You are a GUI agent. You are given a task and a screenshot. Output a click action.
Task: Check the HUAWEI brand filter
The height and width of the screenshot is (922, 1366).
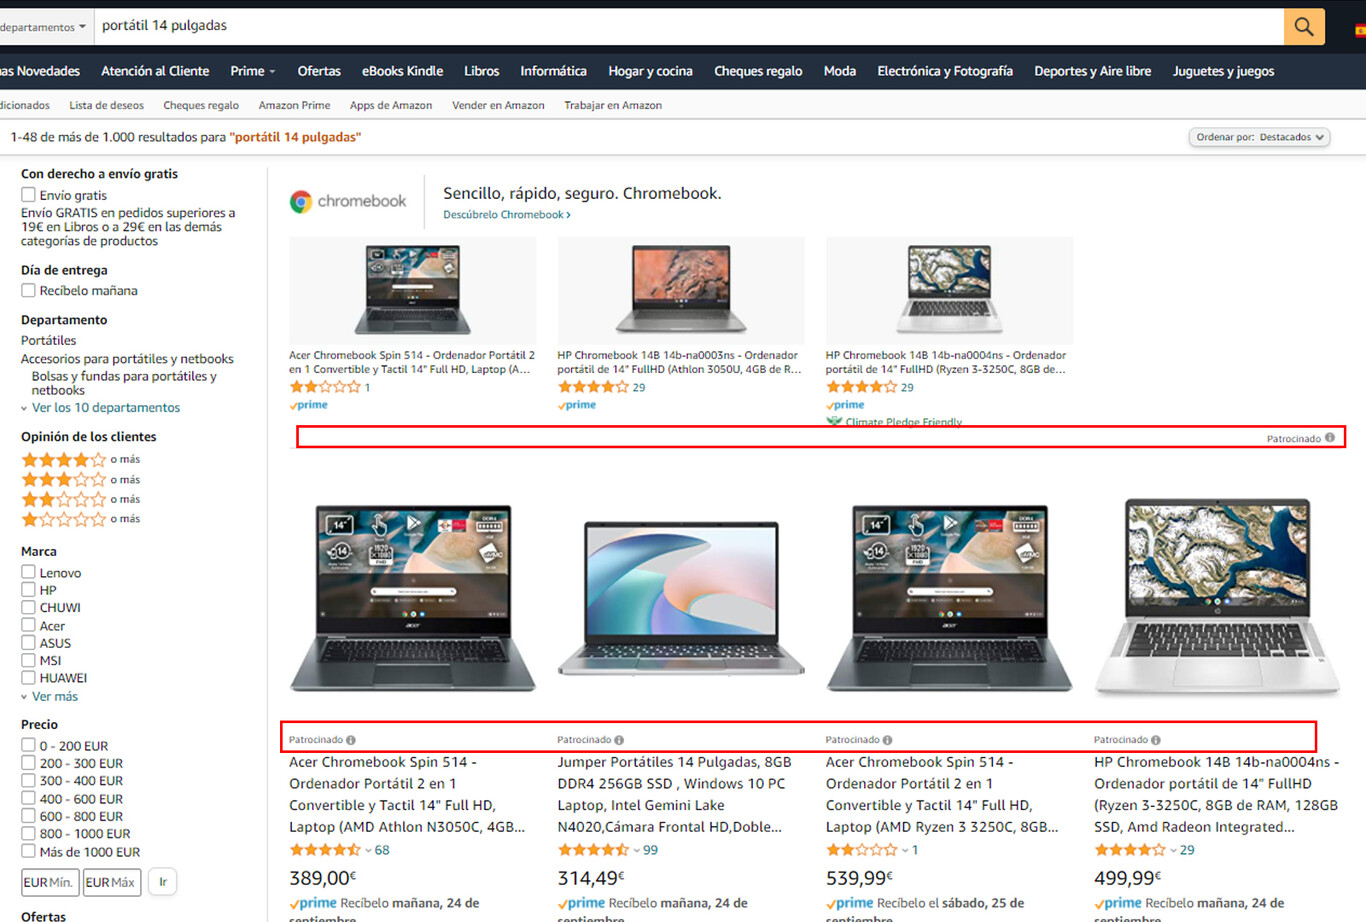(x=28, y=678)
